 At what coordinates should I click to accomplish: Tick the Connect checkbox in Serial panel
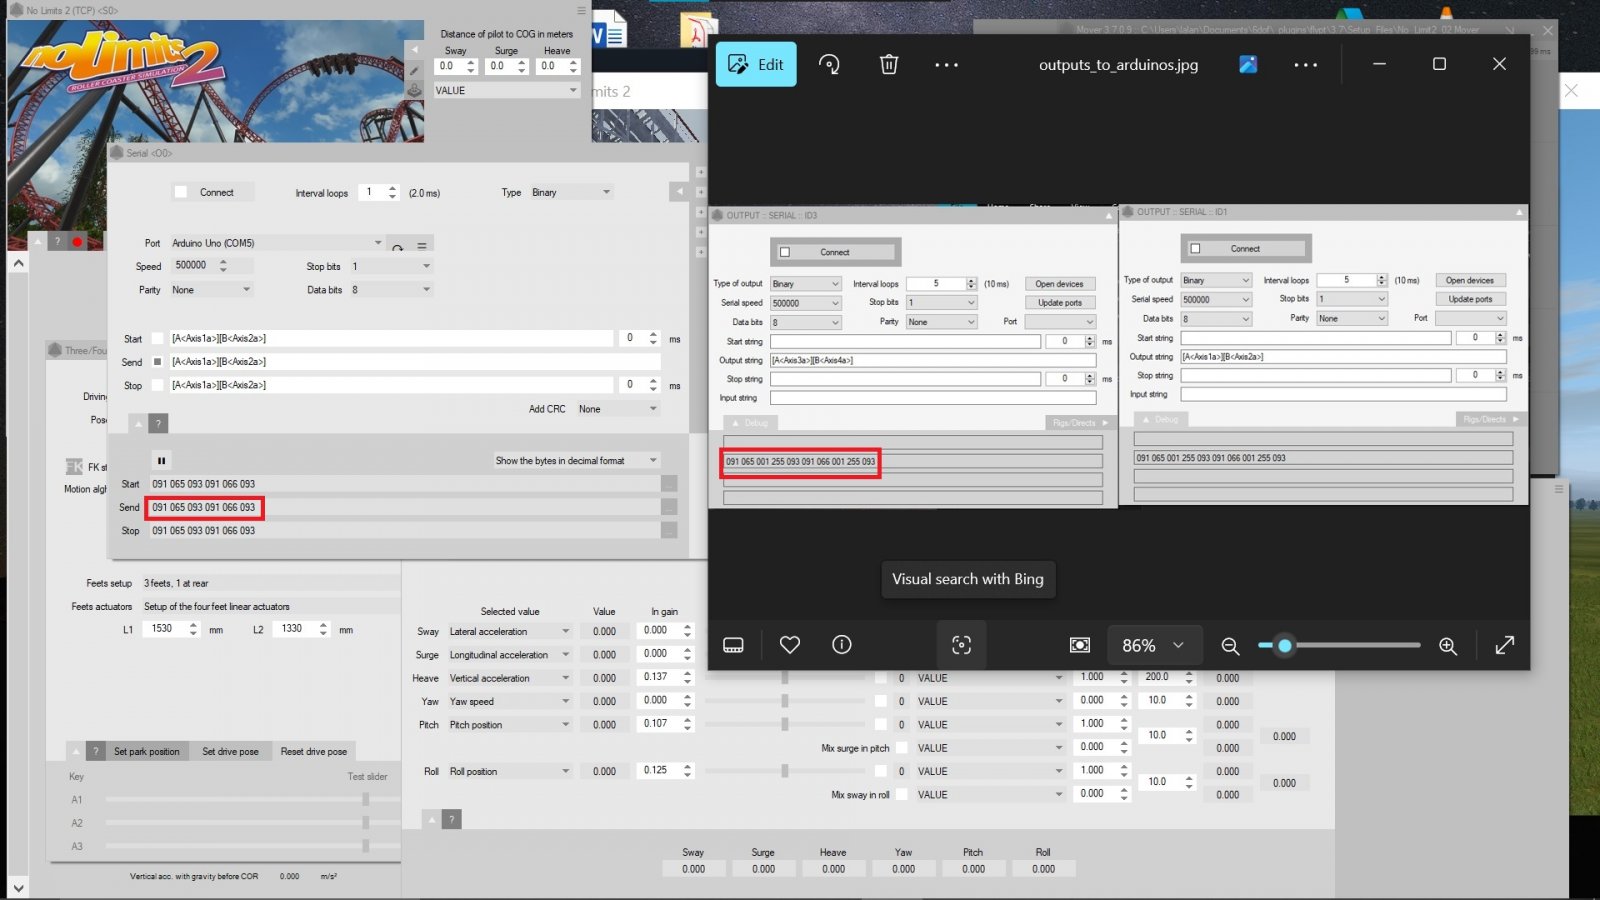pyautogui.click(x=181, y=192)
